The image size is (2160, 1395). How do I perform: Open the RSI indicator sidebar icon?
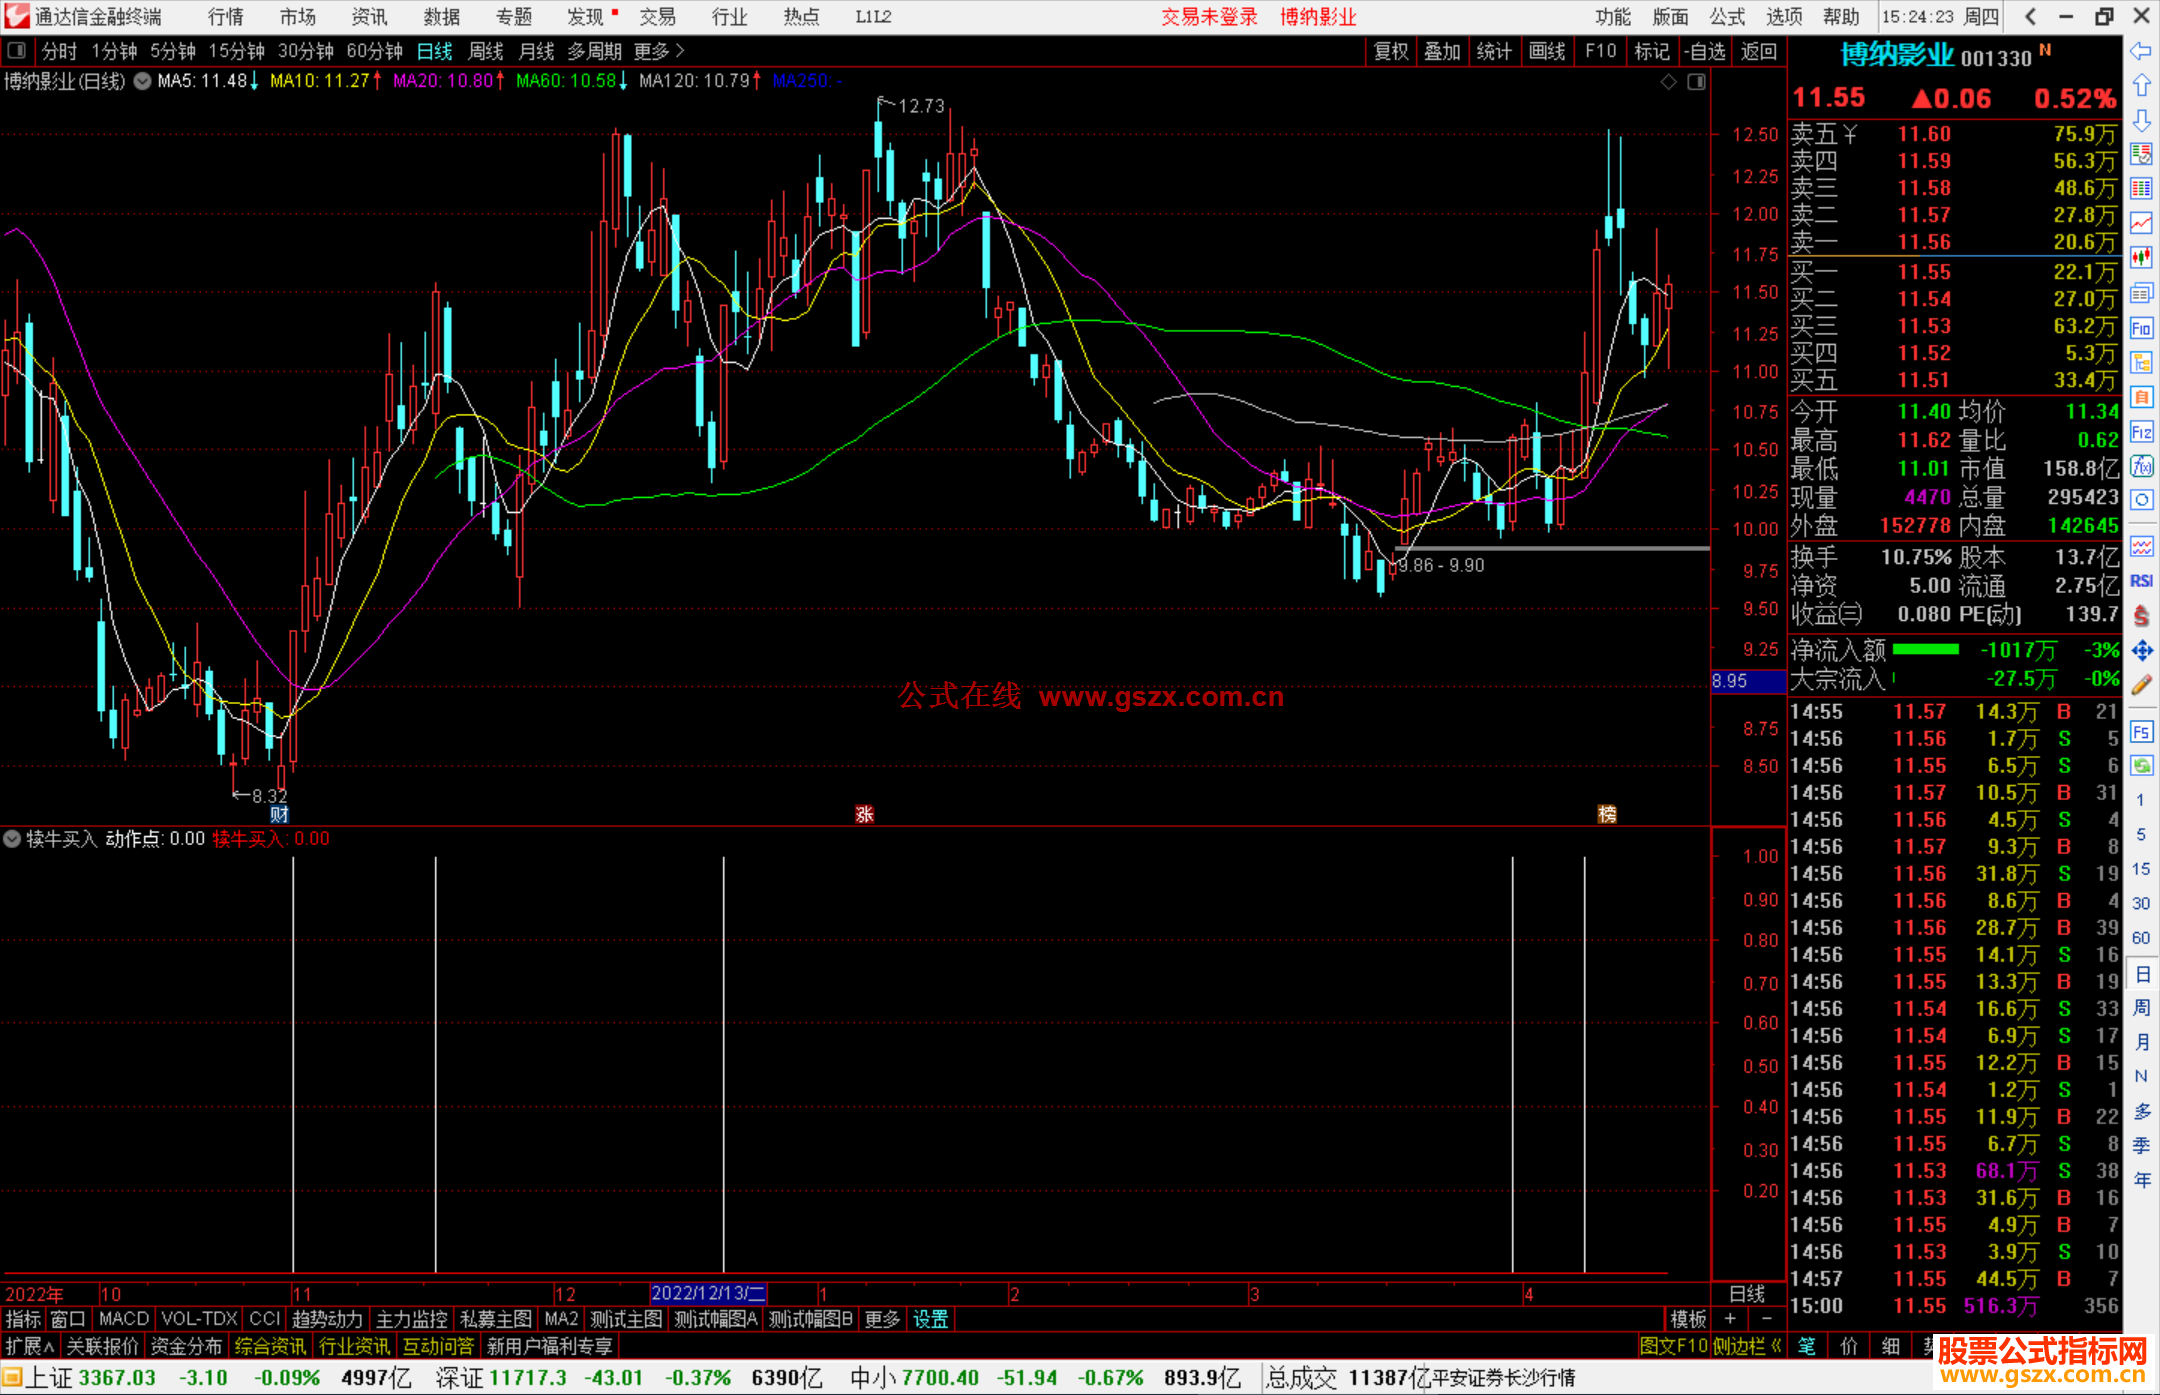coord(2141,581)
